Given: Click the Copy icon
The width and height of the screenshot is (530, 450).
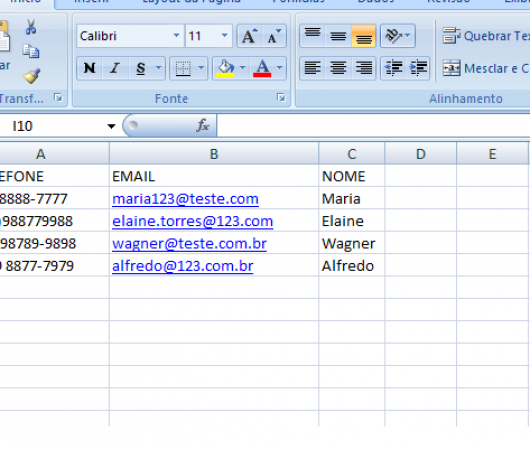Looking at the screenshot, I should tap(31, 51).
